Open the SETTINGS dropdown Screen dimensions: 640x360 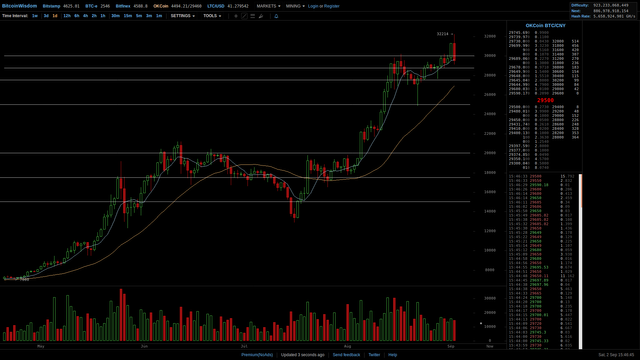[x=182, y=16]
